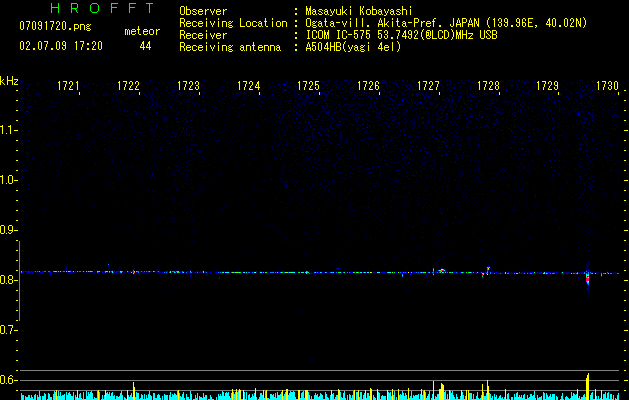The height and width of the screenshot is (400, 629).
Task: Click the 1729 time marker
Action: 548,86
